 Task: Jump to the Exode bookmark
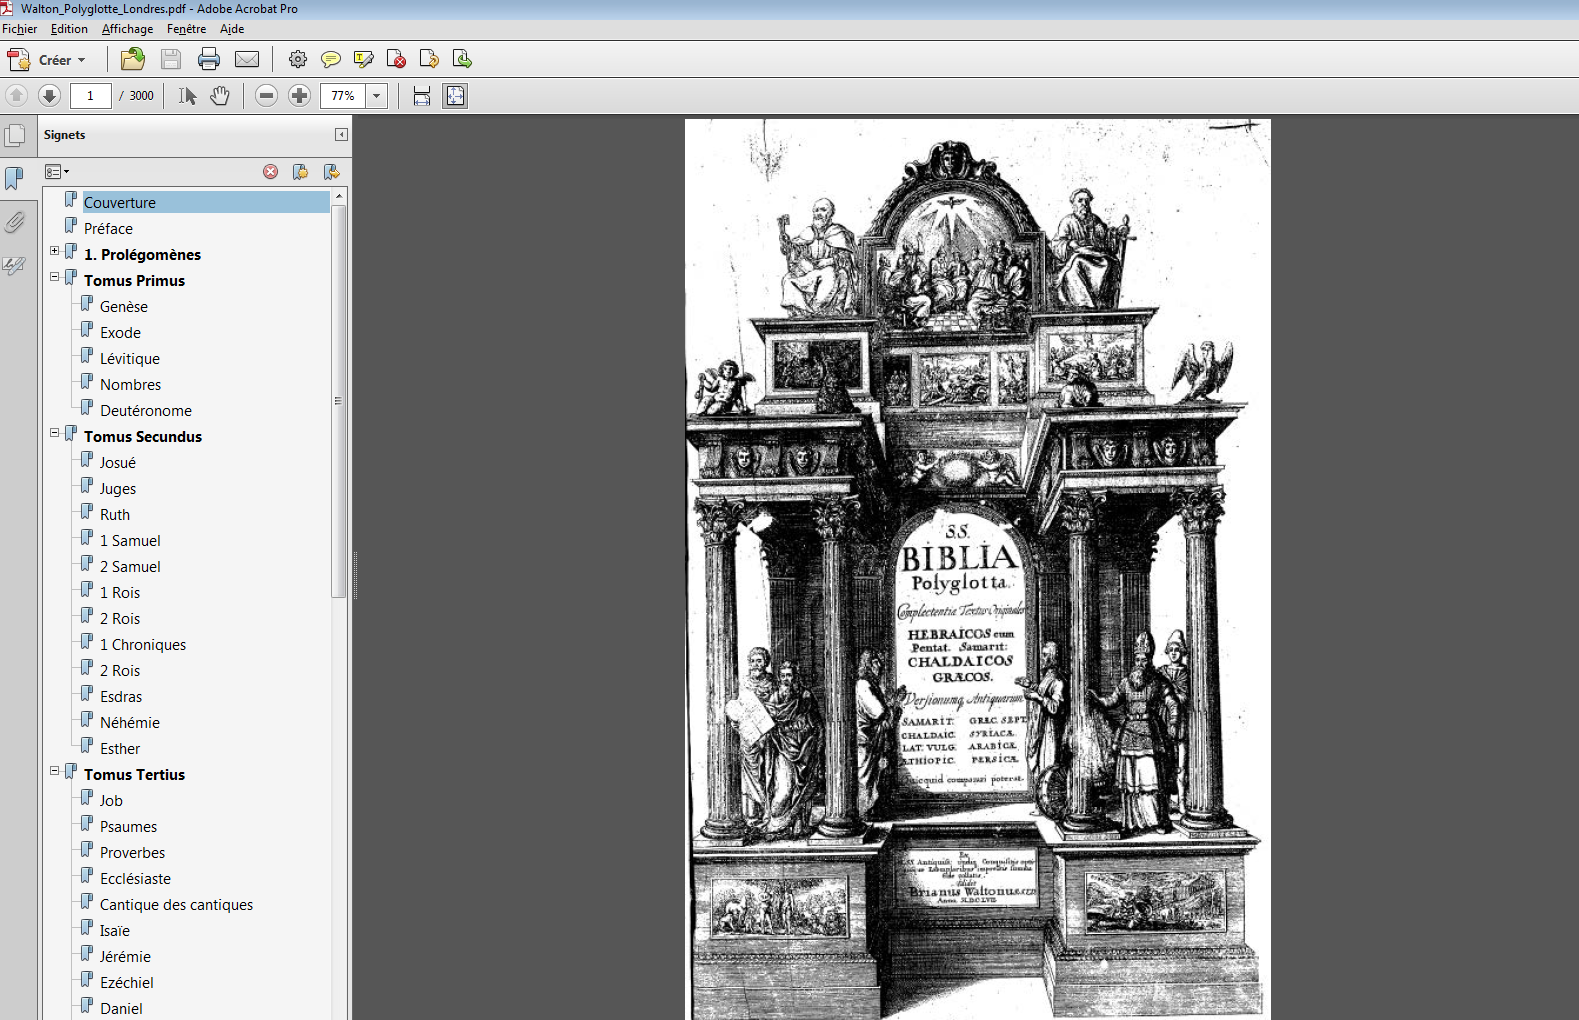120,332
